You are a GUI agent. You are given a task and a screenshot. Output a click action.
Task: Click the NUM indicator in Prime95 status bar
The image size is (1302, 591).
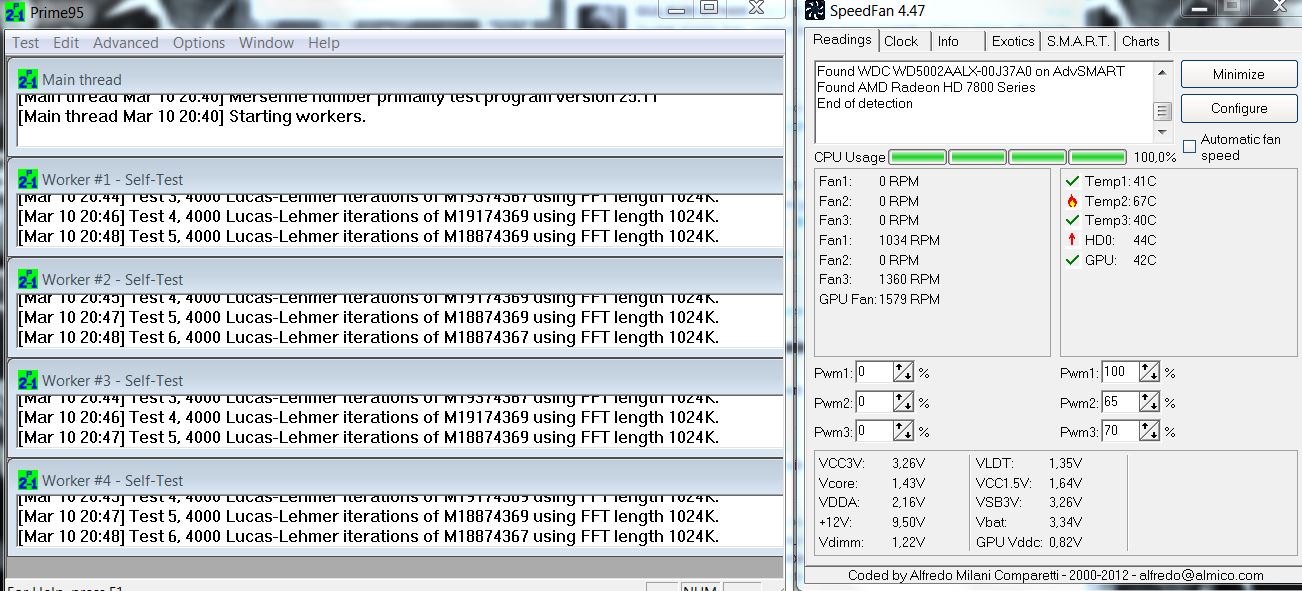(700, 587)
